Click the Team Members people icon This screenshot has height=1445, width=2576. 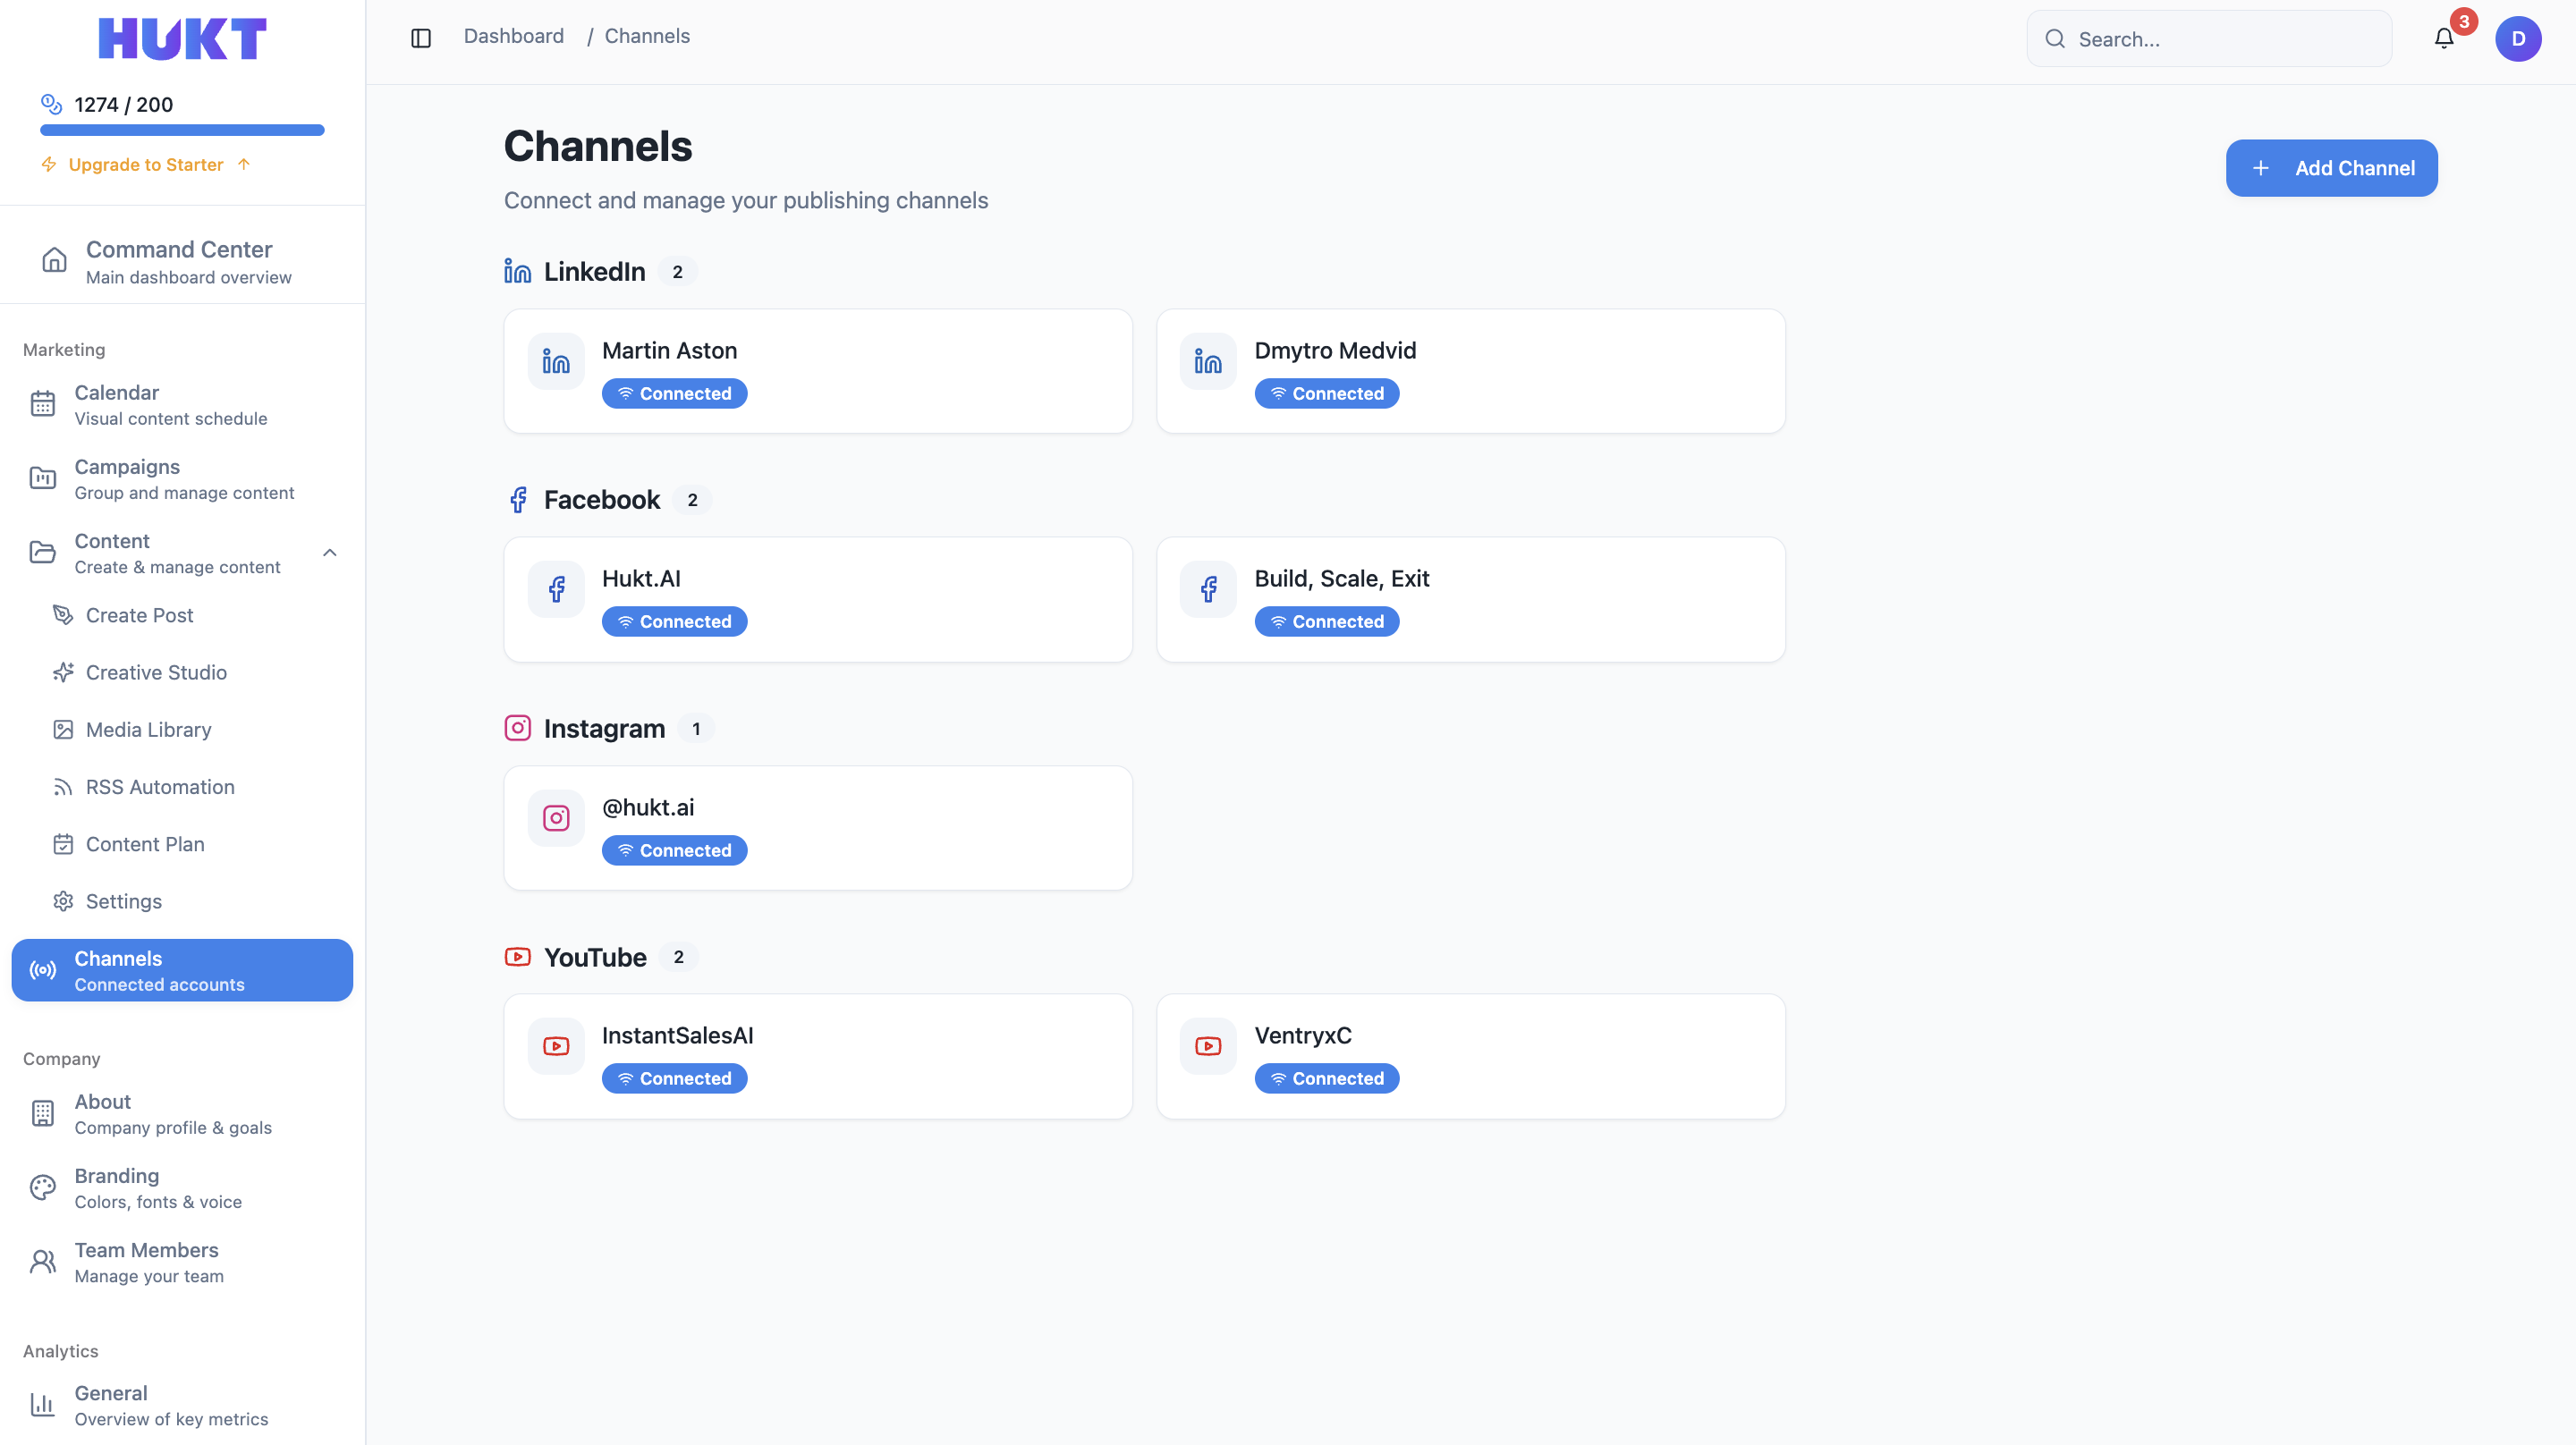click(x=42, y=1261)
